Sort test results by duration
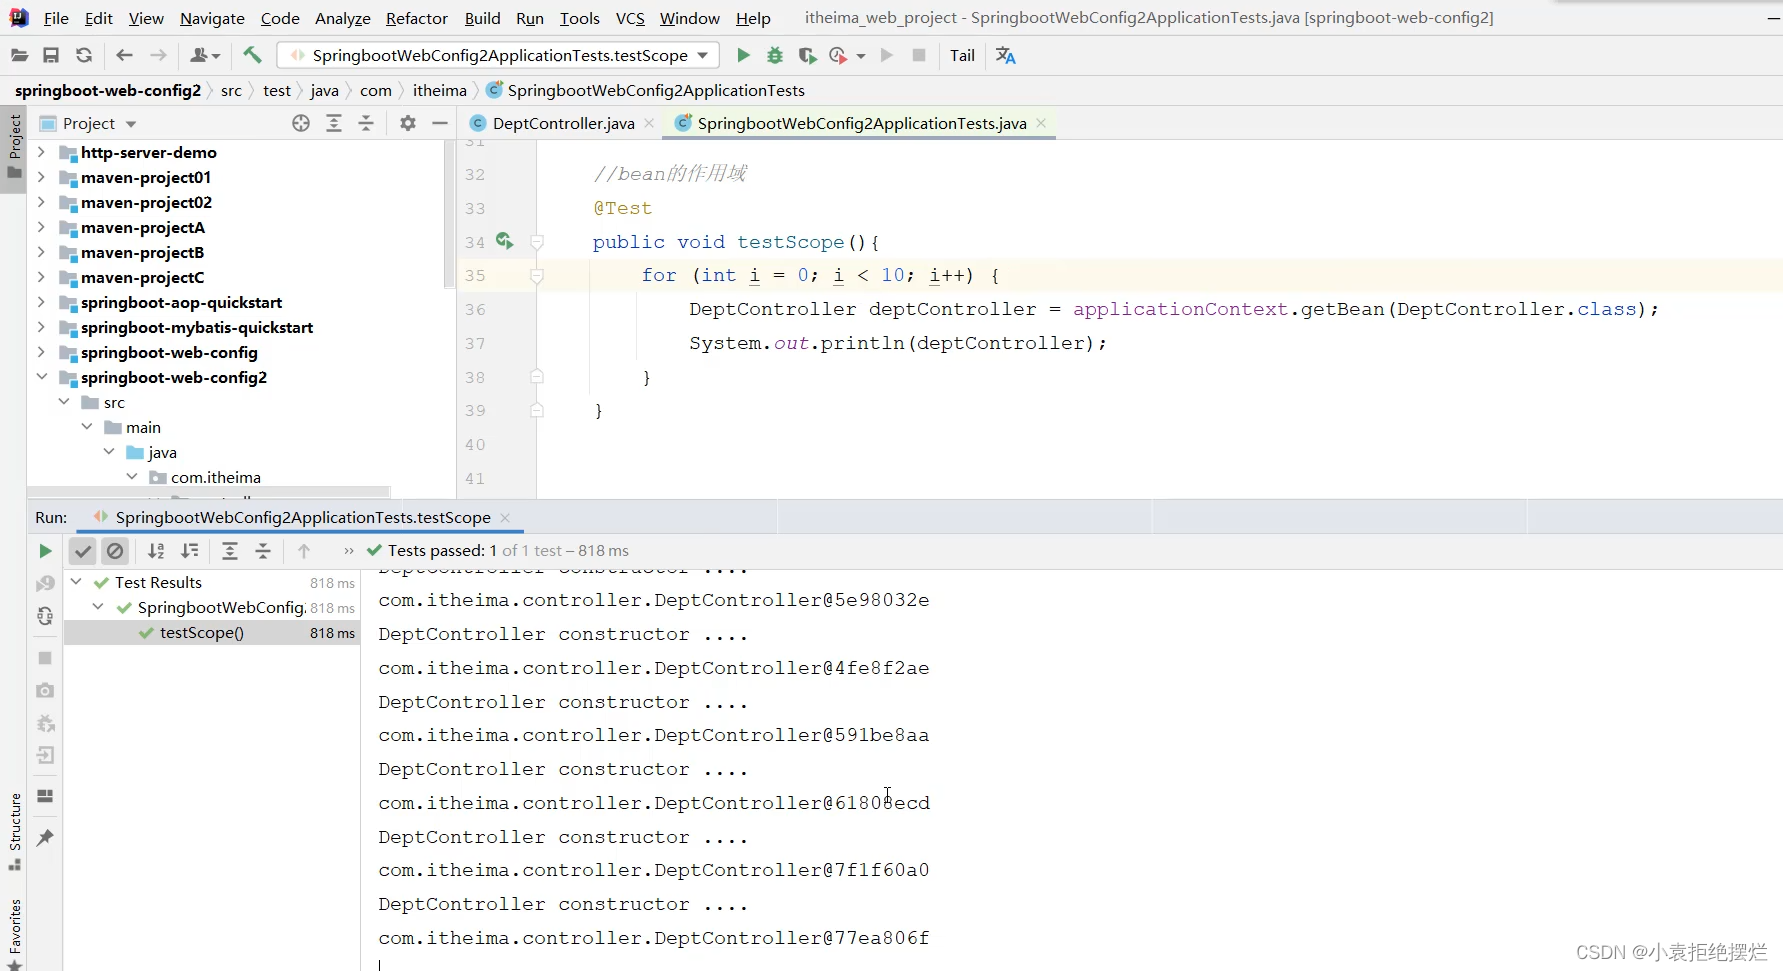 [189, 551]
